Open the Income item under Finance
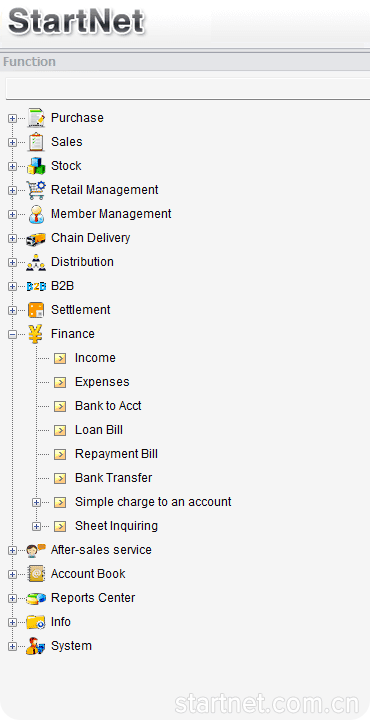This screenshot has width=370, height=720. tap(95, 358)
